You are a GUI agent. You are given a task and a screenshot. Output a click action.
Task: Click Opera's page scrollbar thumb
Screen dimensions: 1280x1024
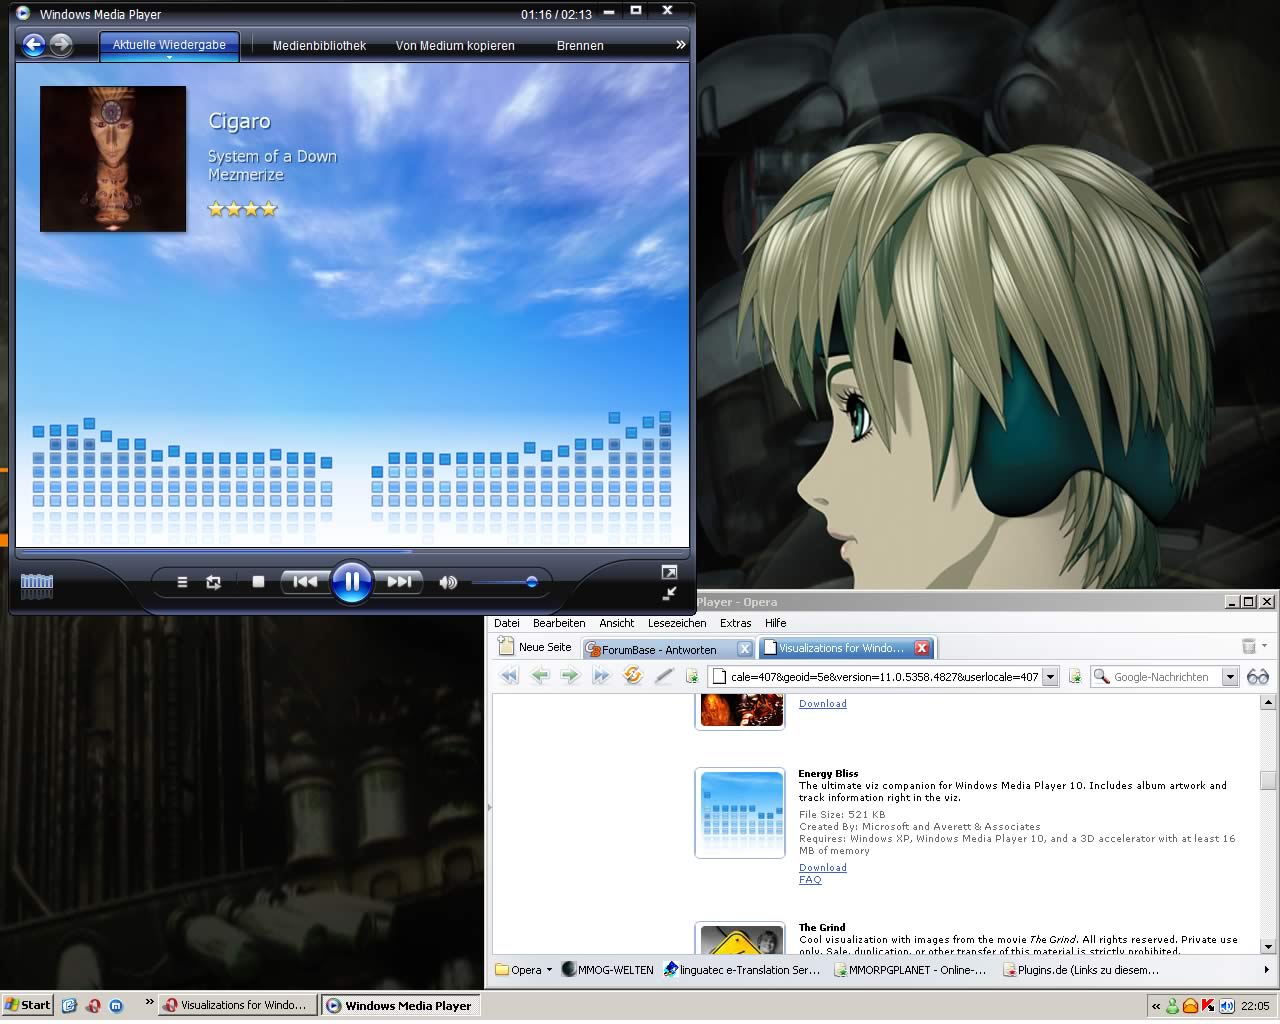pos(1268,780)
